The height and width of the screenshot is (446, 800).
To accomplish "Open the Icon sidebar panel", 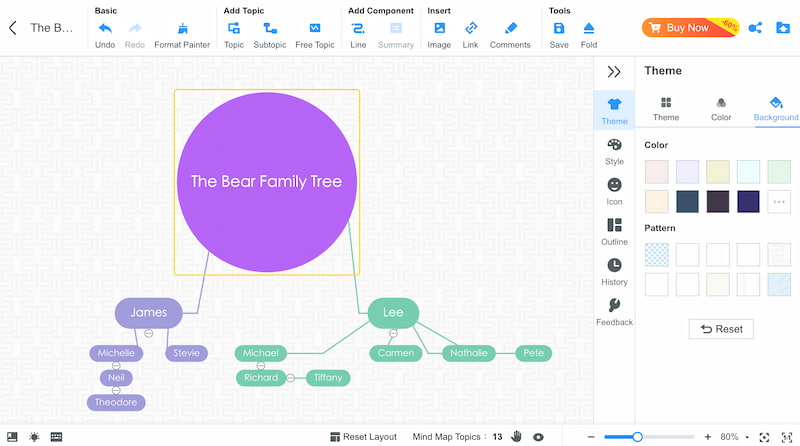I will 614,192.
